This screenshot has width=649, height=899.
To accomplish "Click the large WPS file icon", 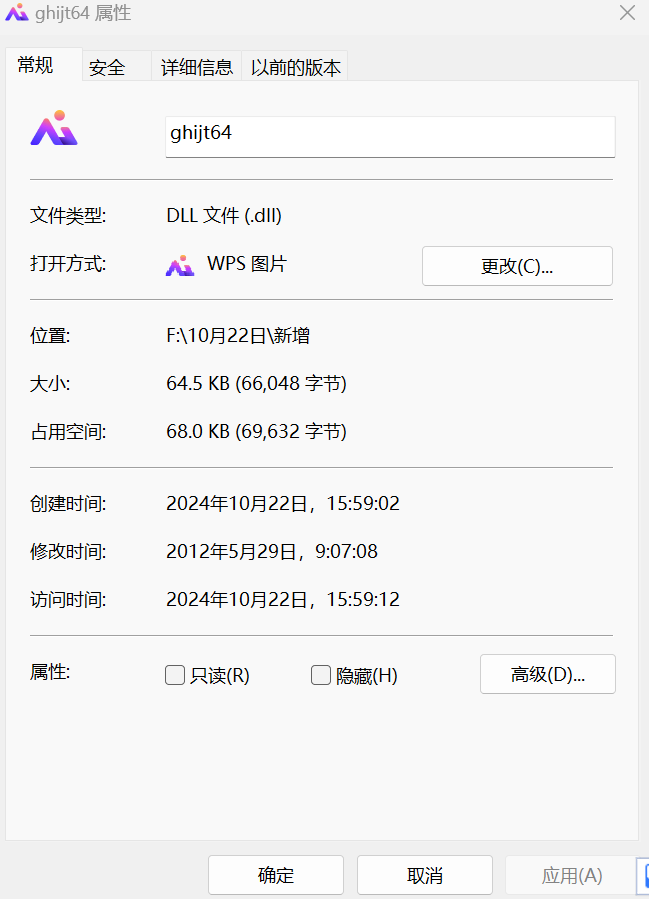I will pyautogui.click(x=54, y=128).
